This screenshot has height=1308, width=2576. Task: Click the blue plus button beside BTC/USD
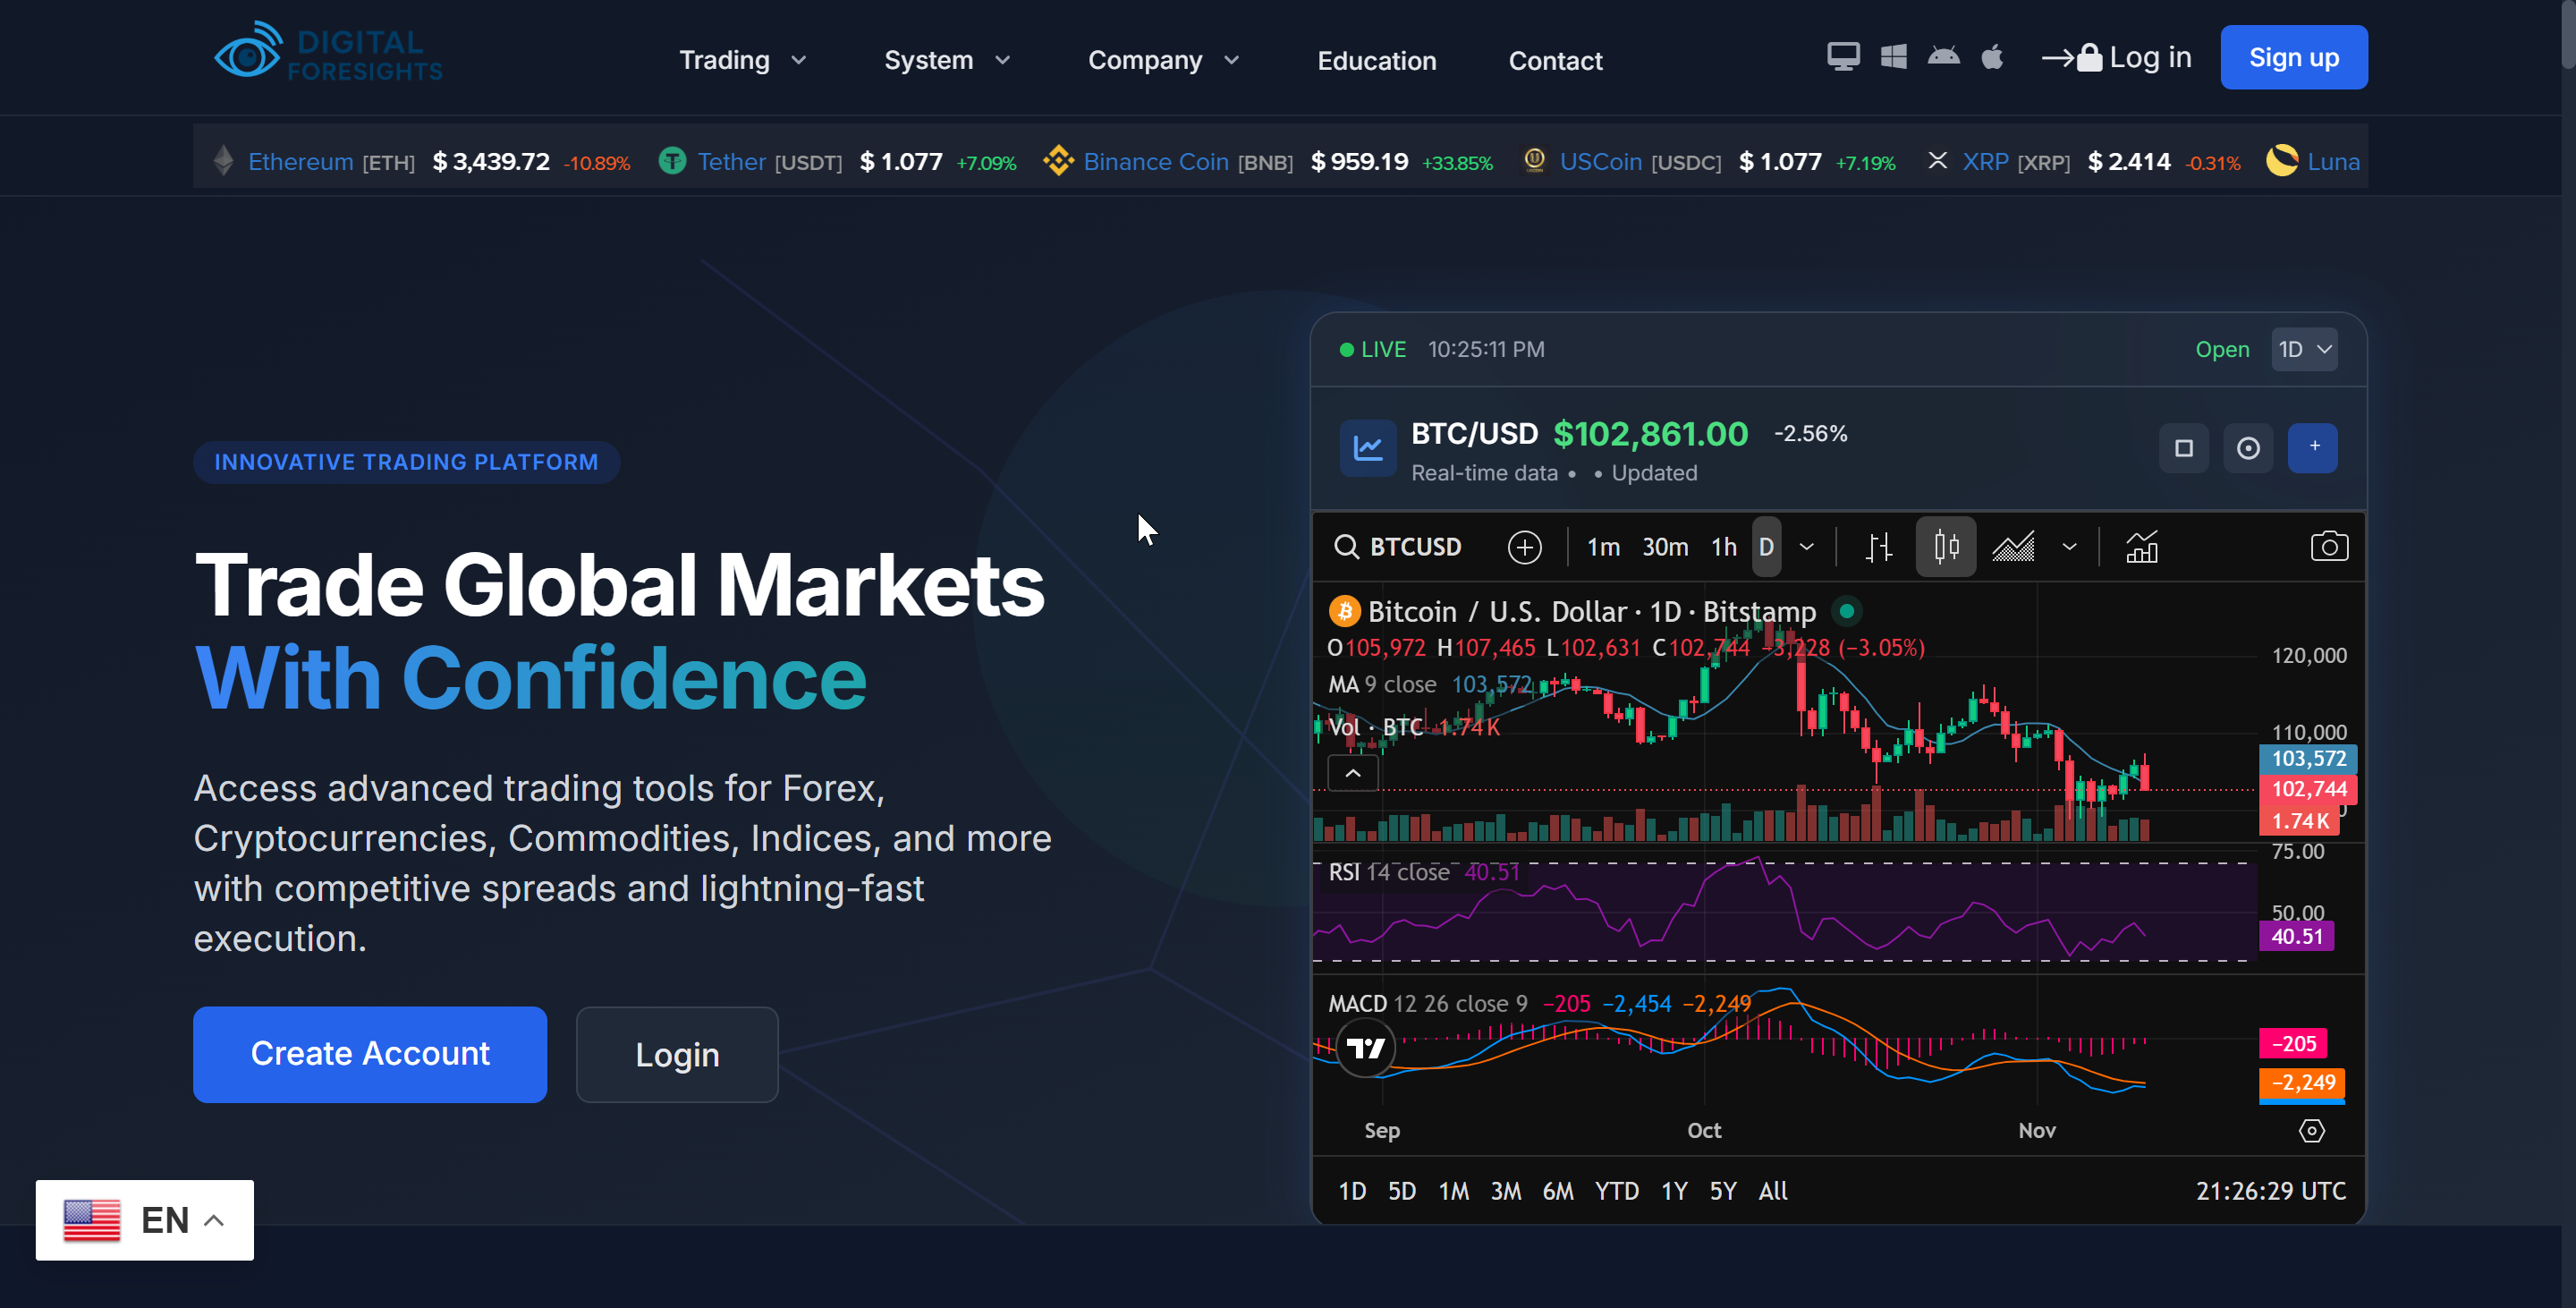(2312, 447)
